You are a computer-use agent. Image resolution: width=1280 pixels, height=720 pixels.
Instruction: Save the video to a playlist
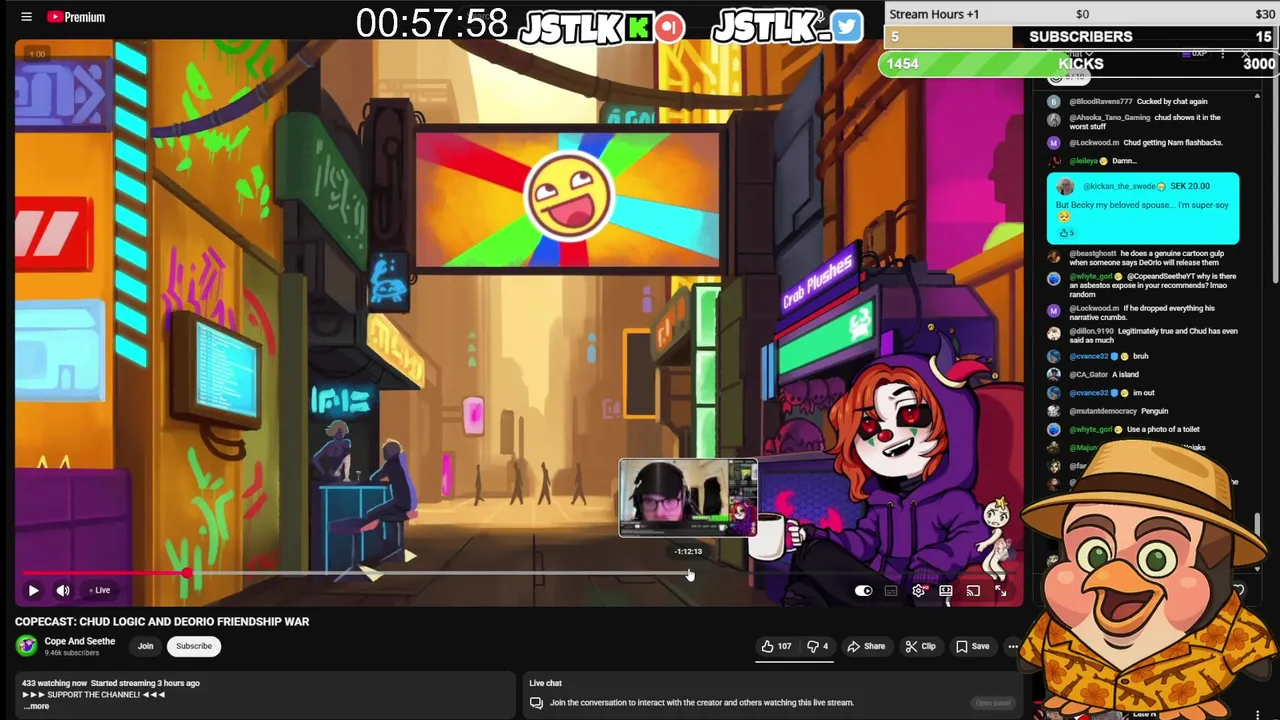[x=973, y=646]
